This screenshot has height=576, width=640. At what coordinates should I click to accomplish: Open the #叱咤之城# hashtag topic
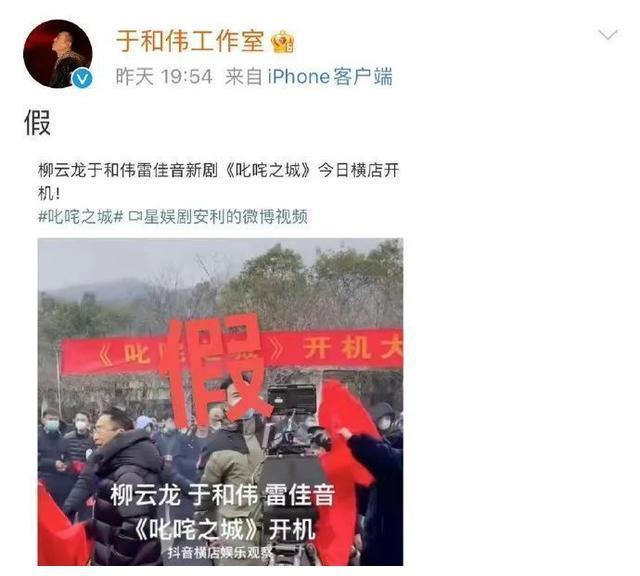[x=80, y=216]
